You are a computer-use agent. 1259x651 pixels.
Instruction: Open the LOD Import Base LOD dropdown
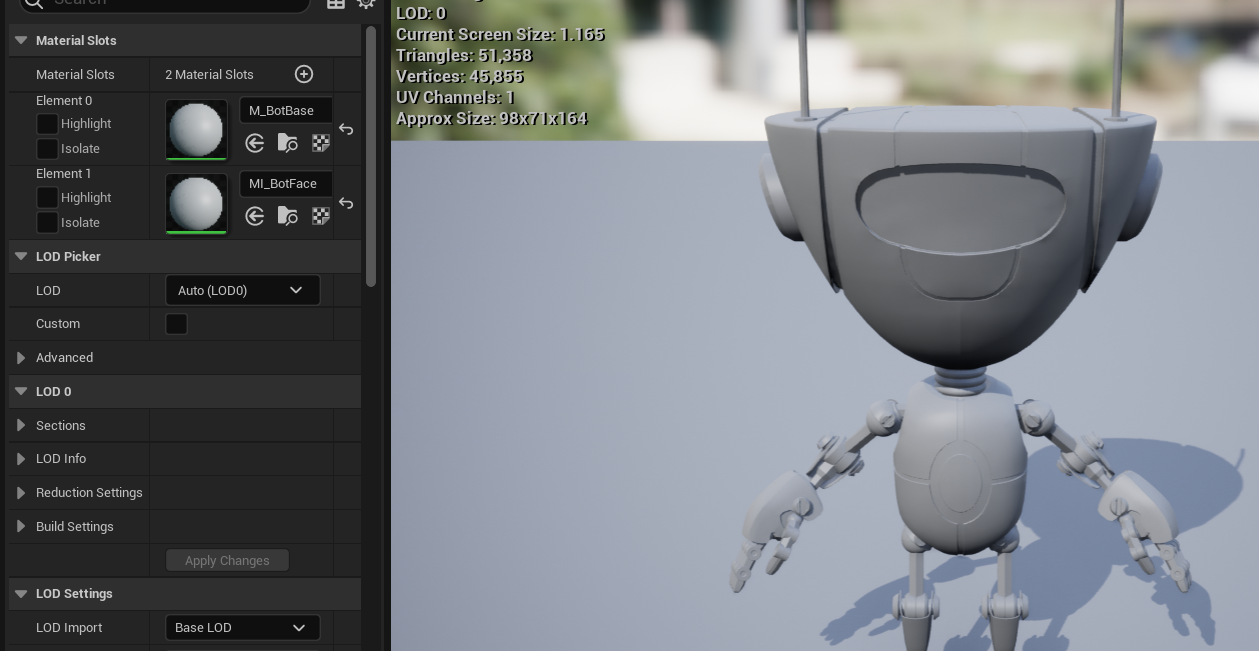point(242,628)
